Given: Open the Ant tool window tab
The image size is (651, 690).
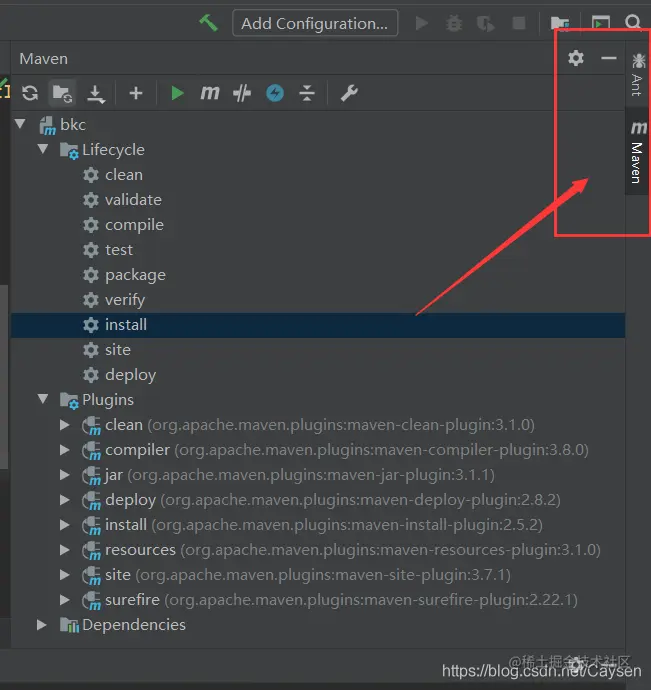Looking at the screenshot, I should (x=637, y=74).
